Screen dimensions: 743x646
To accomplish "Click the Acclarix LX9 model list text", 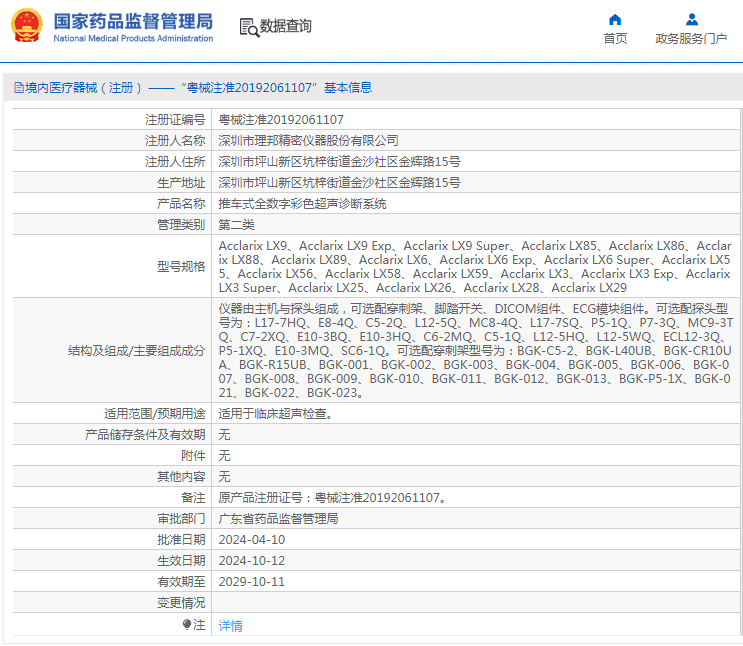I will coord(475,266).
